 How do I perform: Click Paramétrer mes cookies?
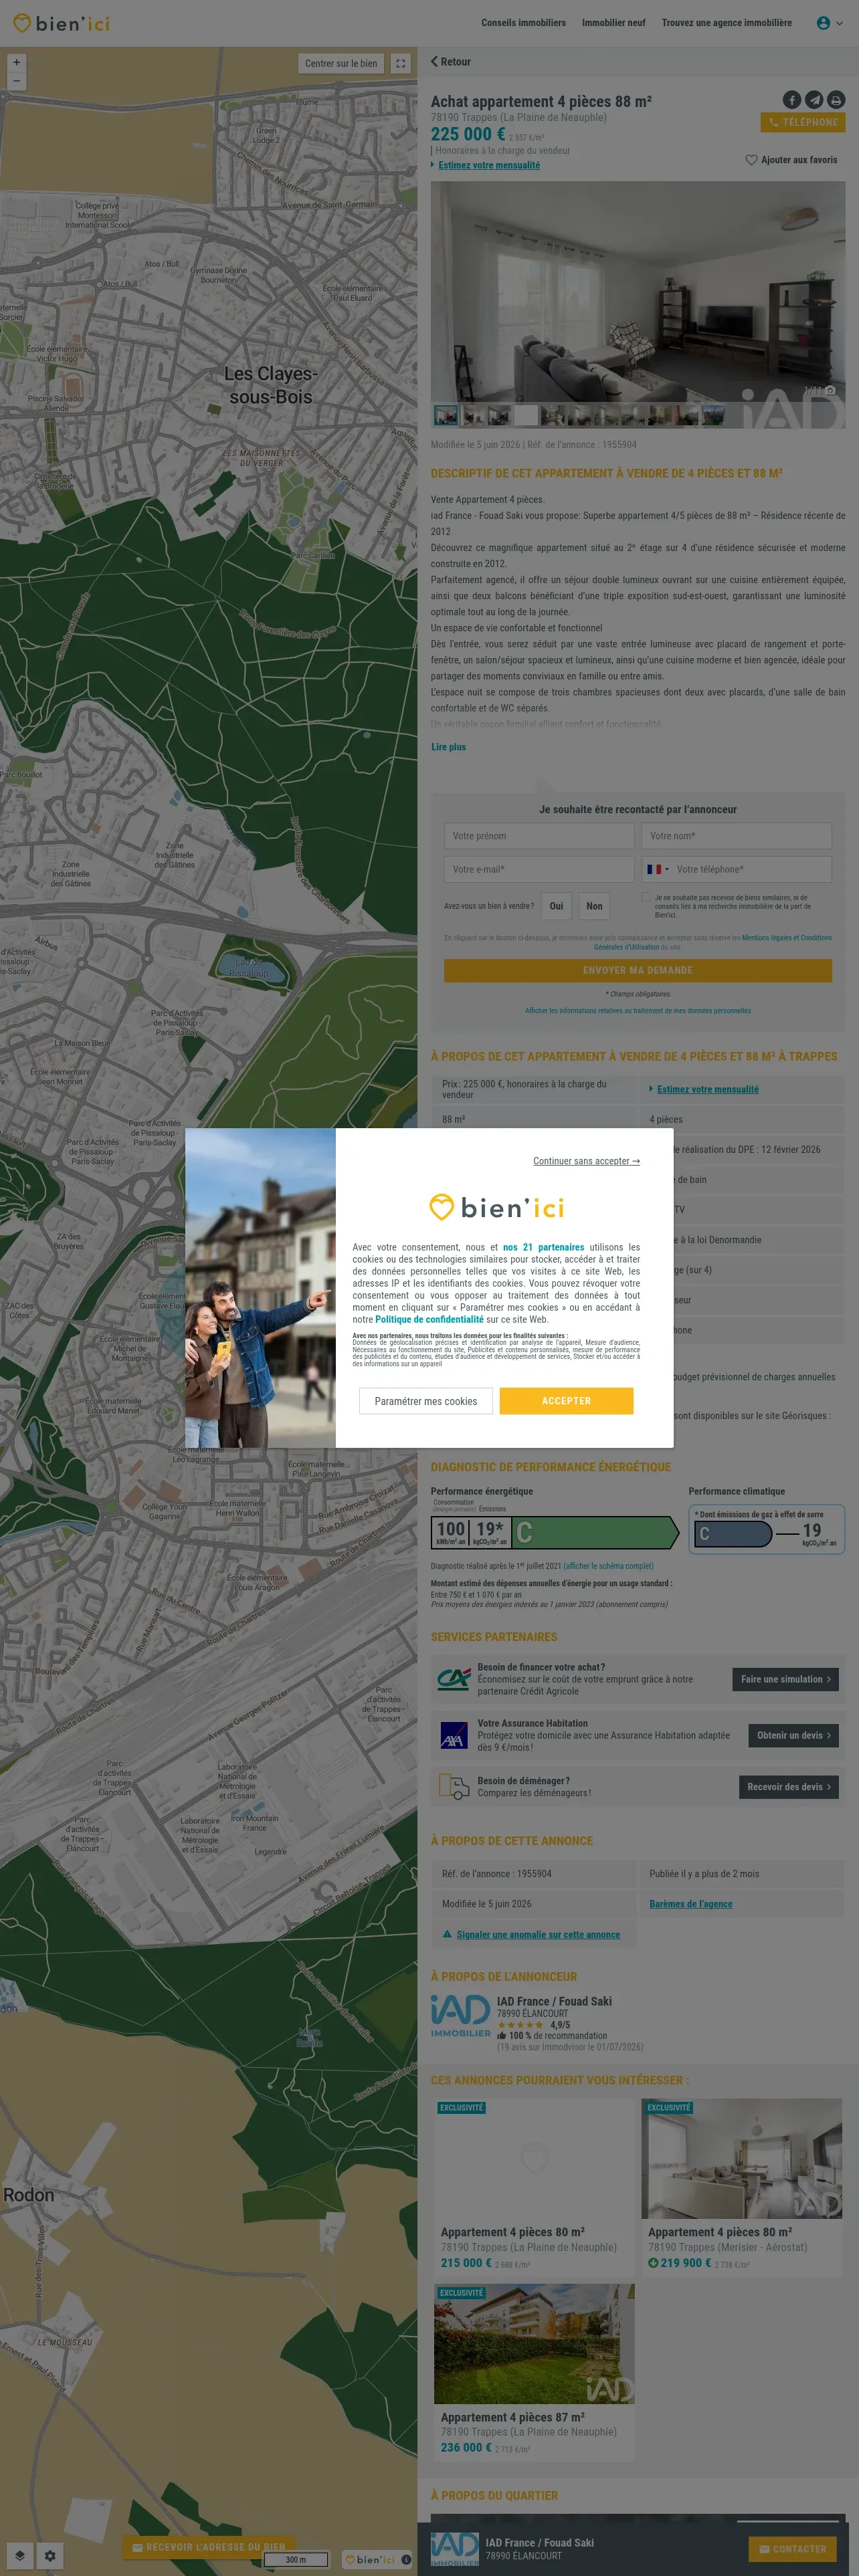pos(426,1401)
